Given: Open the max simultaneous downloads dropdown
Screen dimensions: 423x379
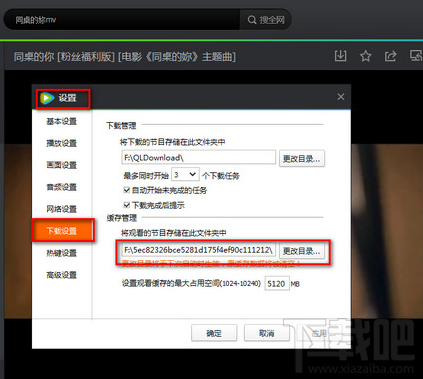Looking at the screenshot, I should coord(185,175).
